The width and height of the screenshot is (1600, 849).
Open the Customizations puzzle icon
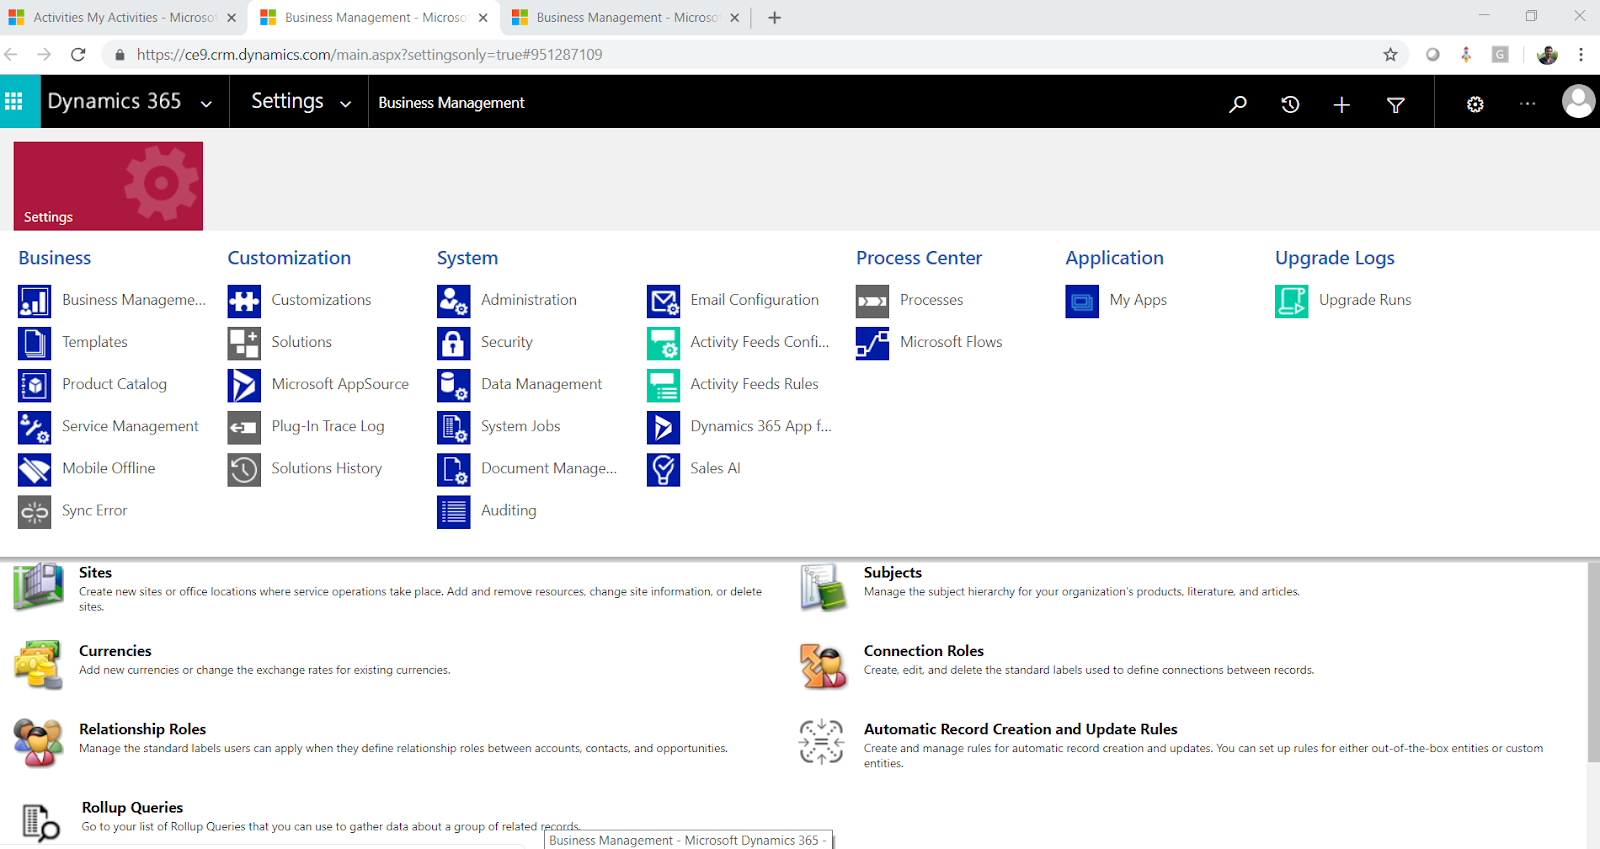tap(244, 301)
